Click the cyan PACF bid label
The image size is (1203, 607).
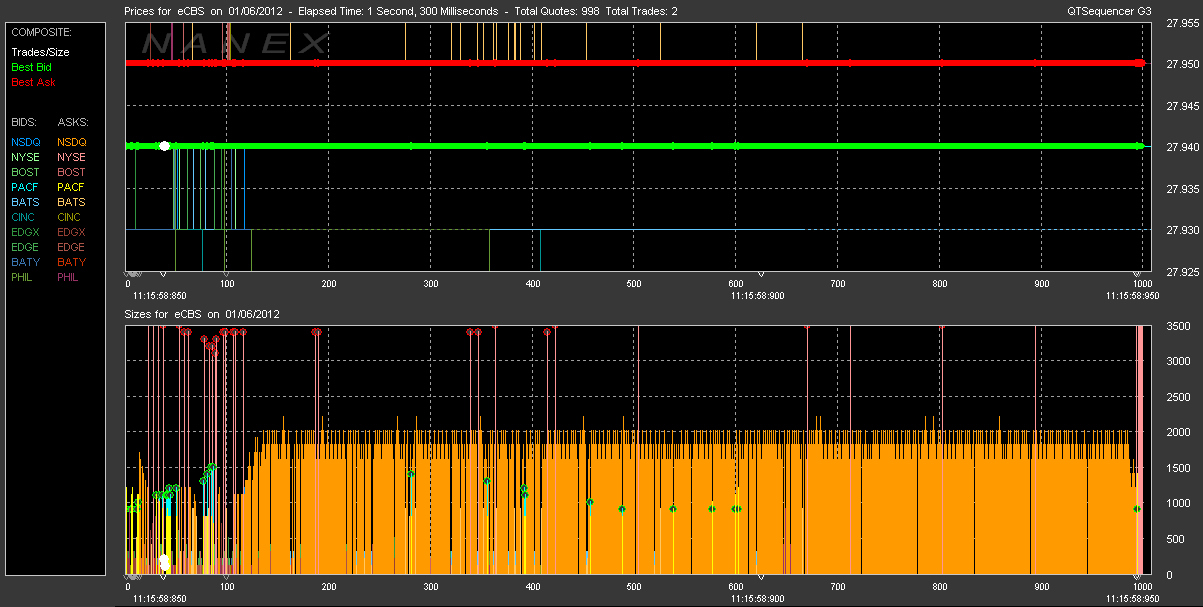coord(25,187)
